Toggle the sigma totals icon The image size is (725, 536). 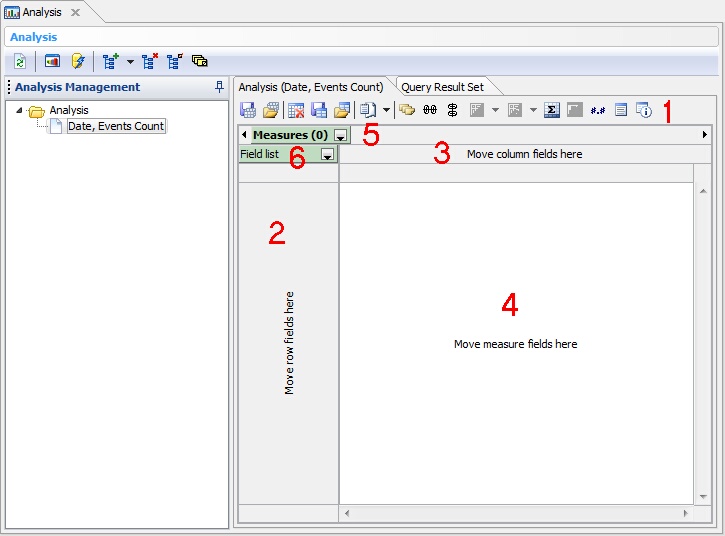click(x=552, y=110)
